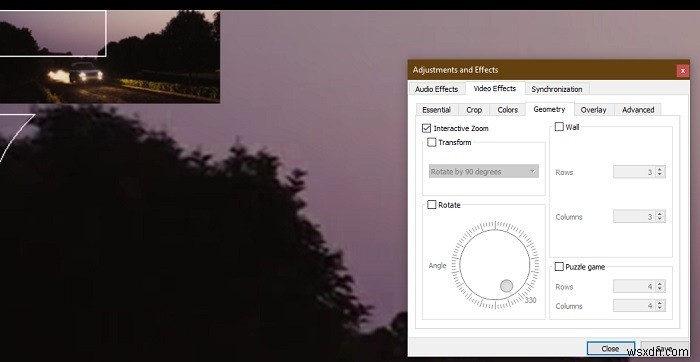
Task: Click the Puzzle game Columns value field
Action: (x=634, y=306)
